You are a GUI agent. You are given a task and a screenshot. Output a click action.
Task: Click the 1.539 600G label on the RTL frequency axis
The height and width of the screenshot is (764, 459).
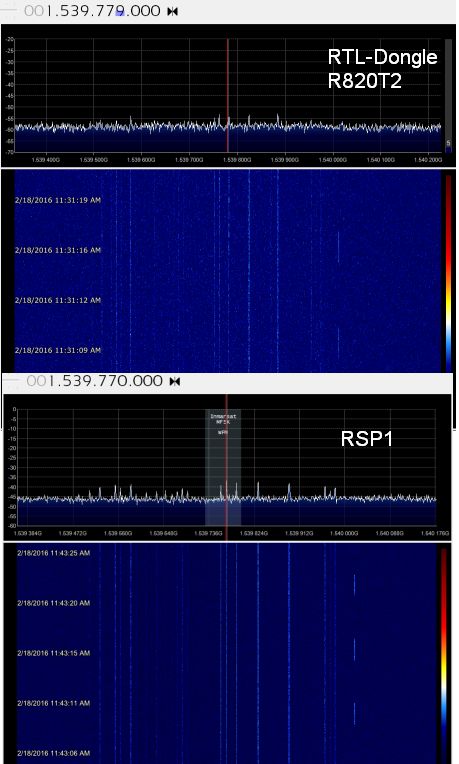coord(141,160)
